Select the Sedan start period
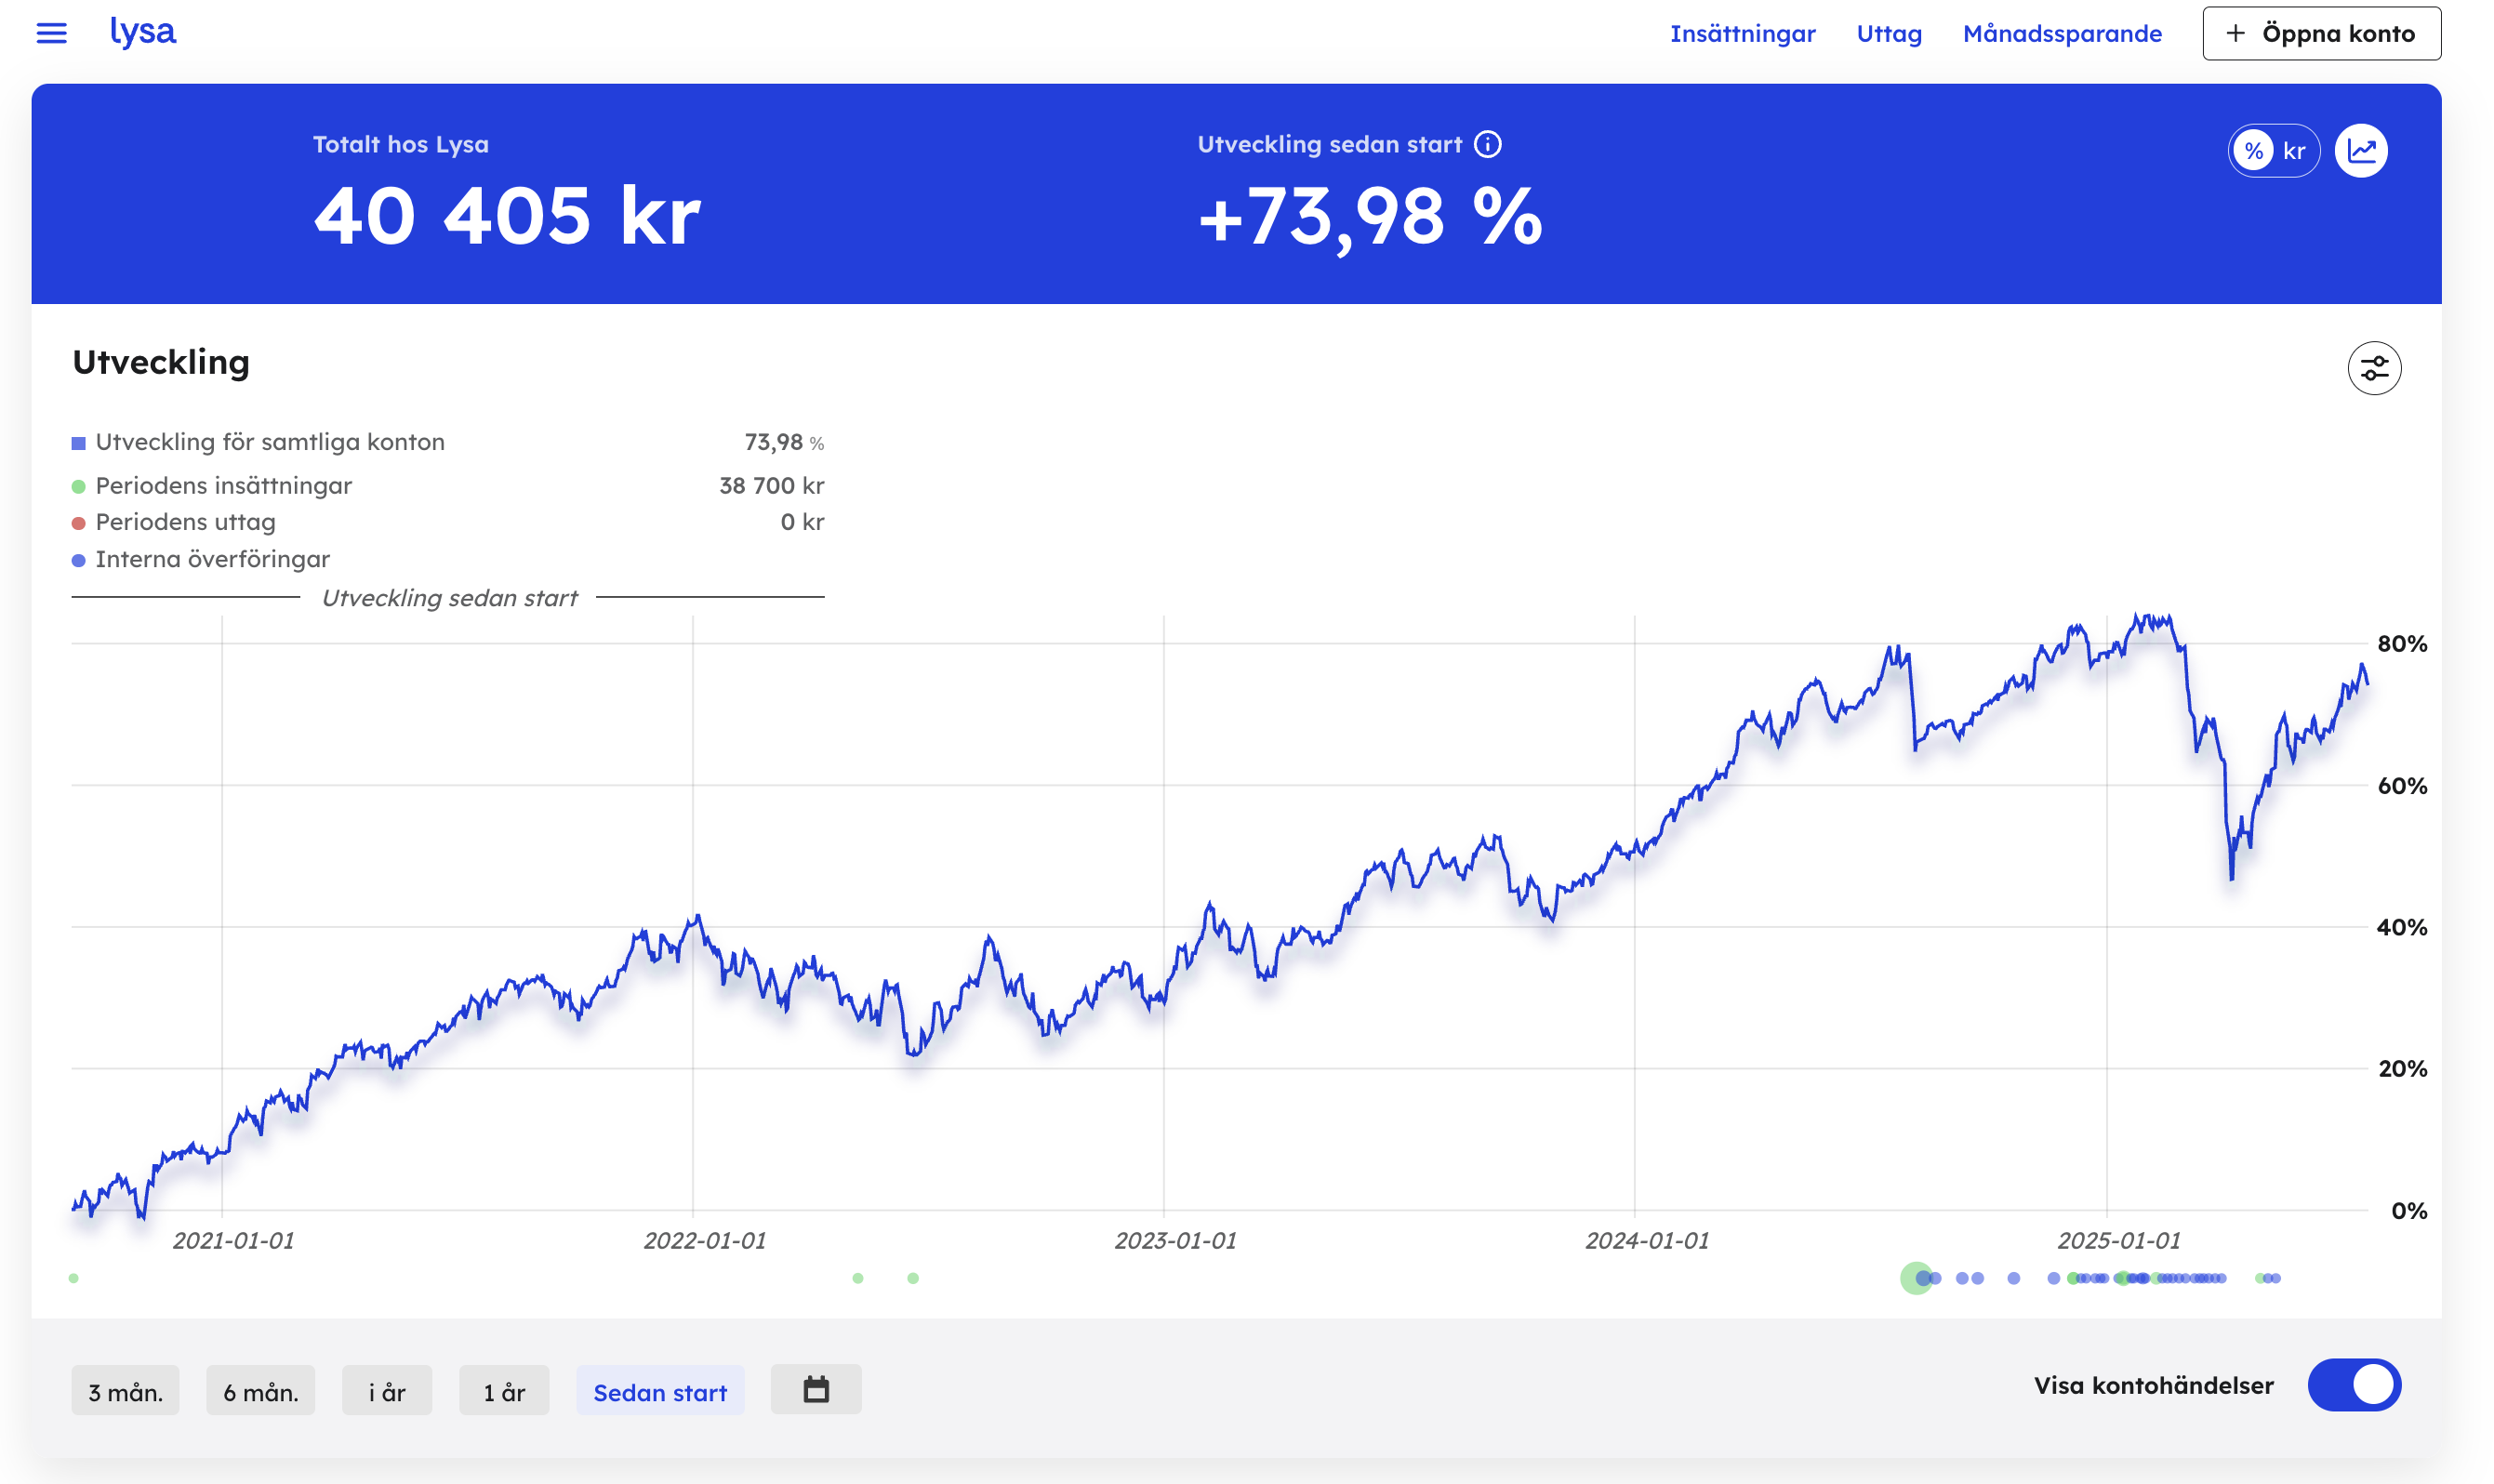2494x1484 pixels. pos(660,1390)
